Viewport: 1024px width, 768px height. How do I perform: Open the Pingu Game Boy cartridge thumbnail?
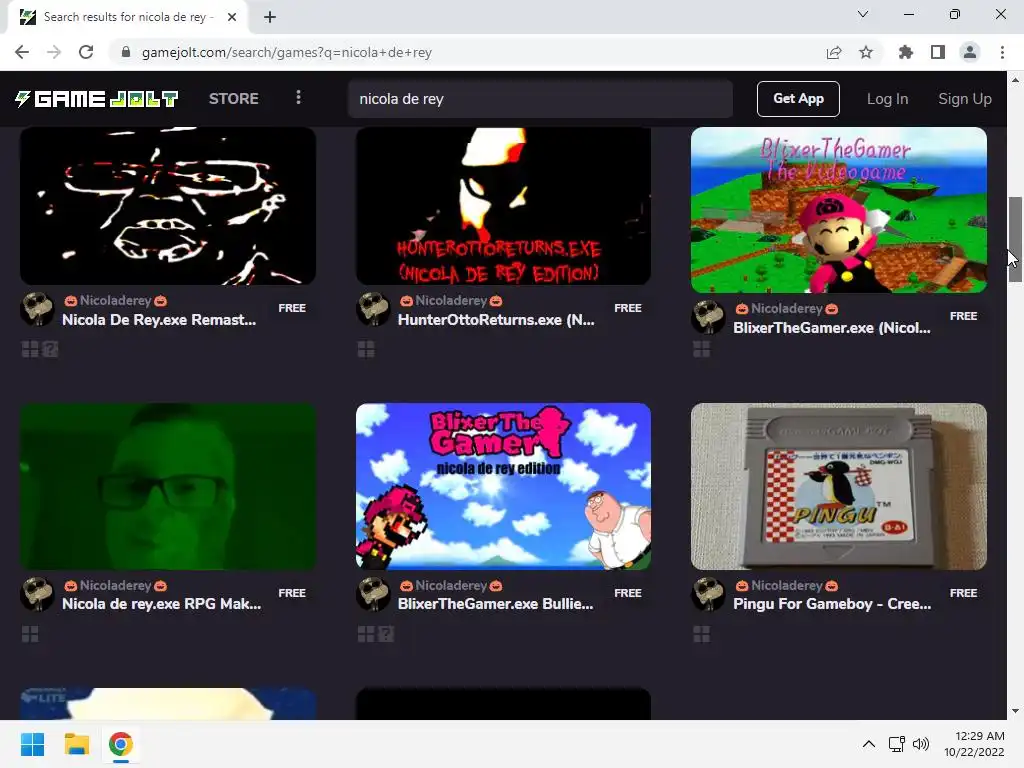tap(839, 487)
